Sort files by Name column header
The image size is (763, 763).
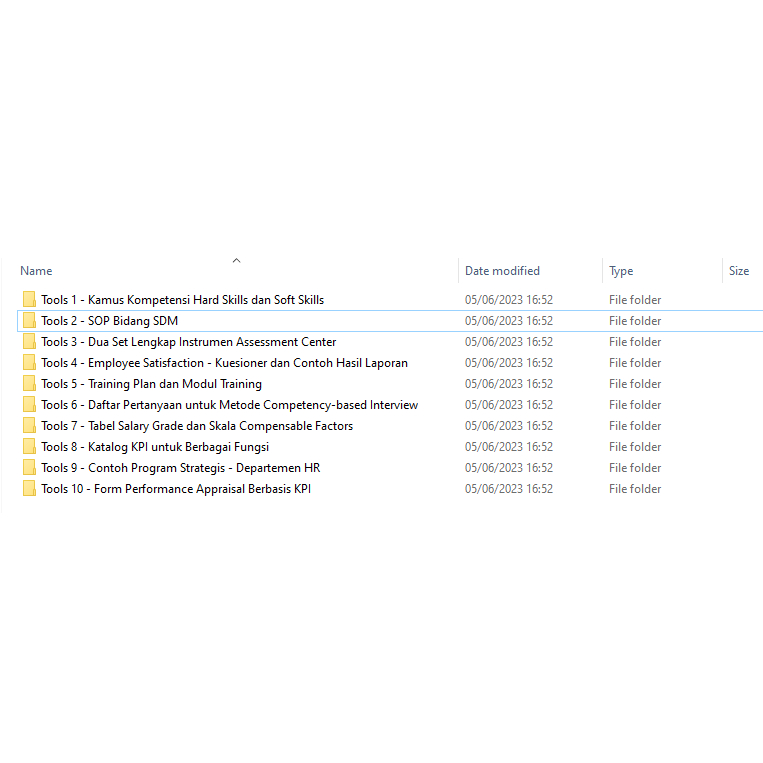[36, 271]
